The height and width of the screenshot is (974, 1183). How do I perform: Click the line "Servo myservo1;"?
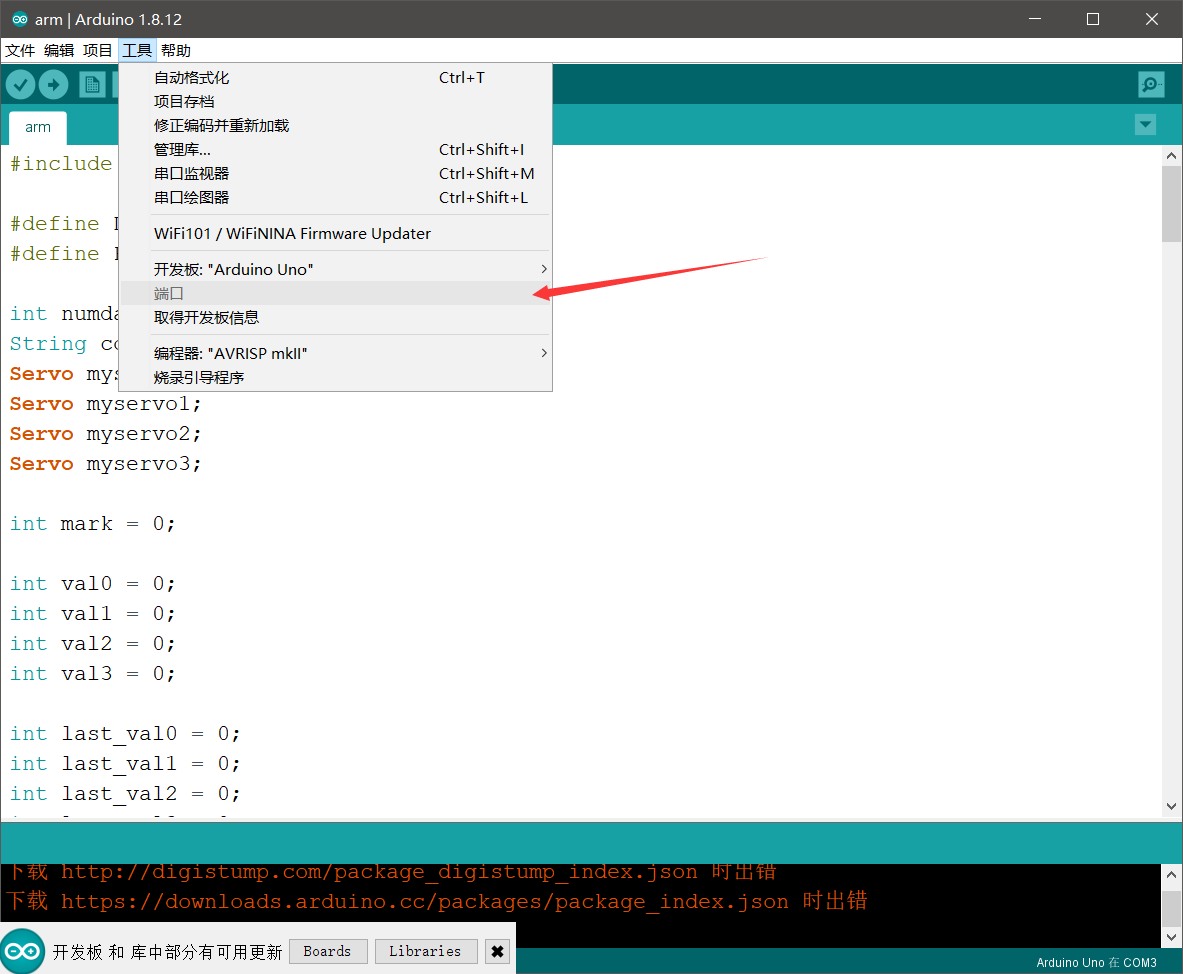[106, 404]
